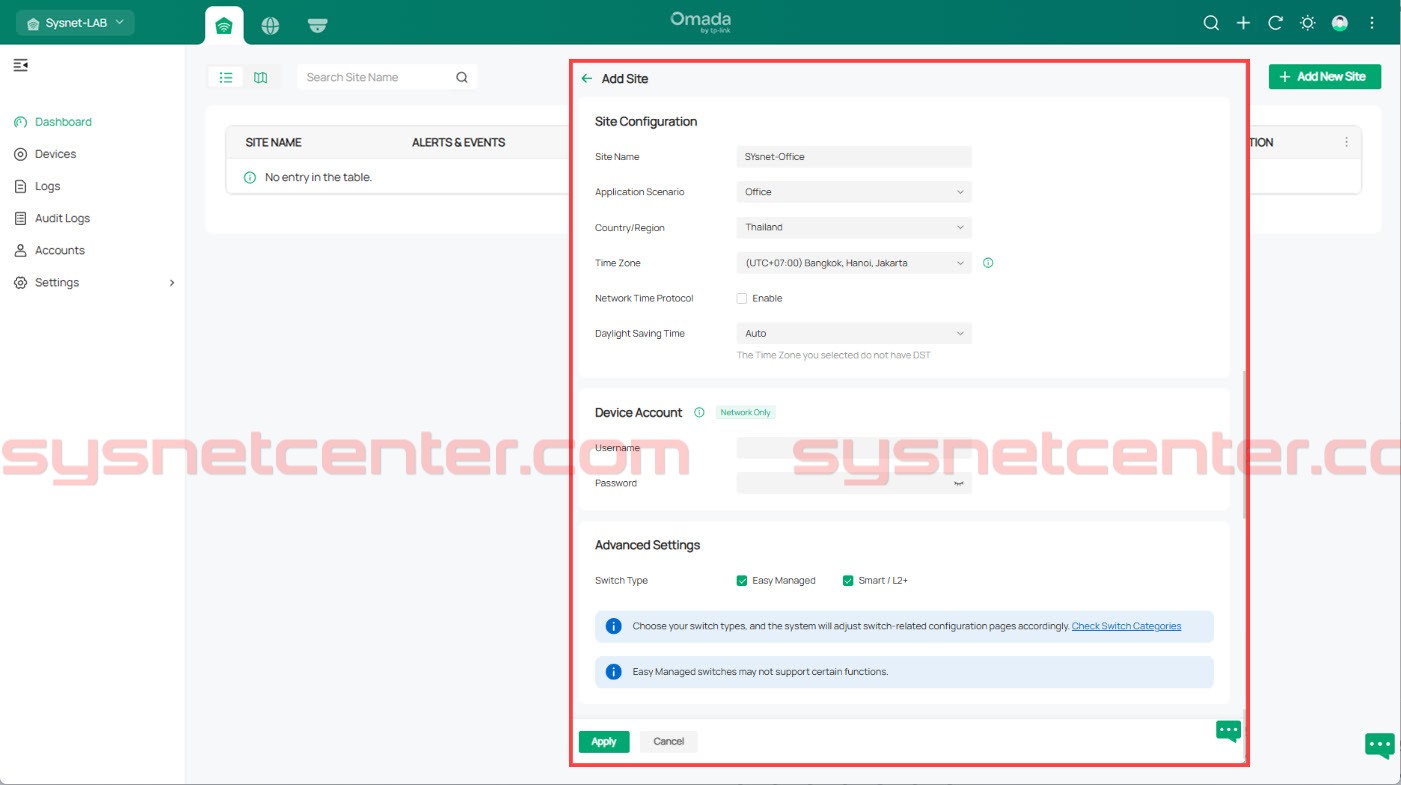Show password using the eye icon
The width and height of the screenshot is (1401, 785).
(x=958, y=483)
